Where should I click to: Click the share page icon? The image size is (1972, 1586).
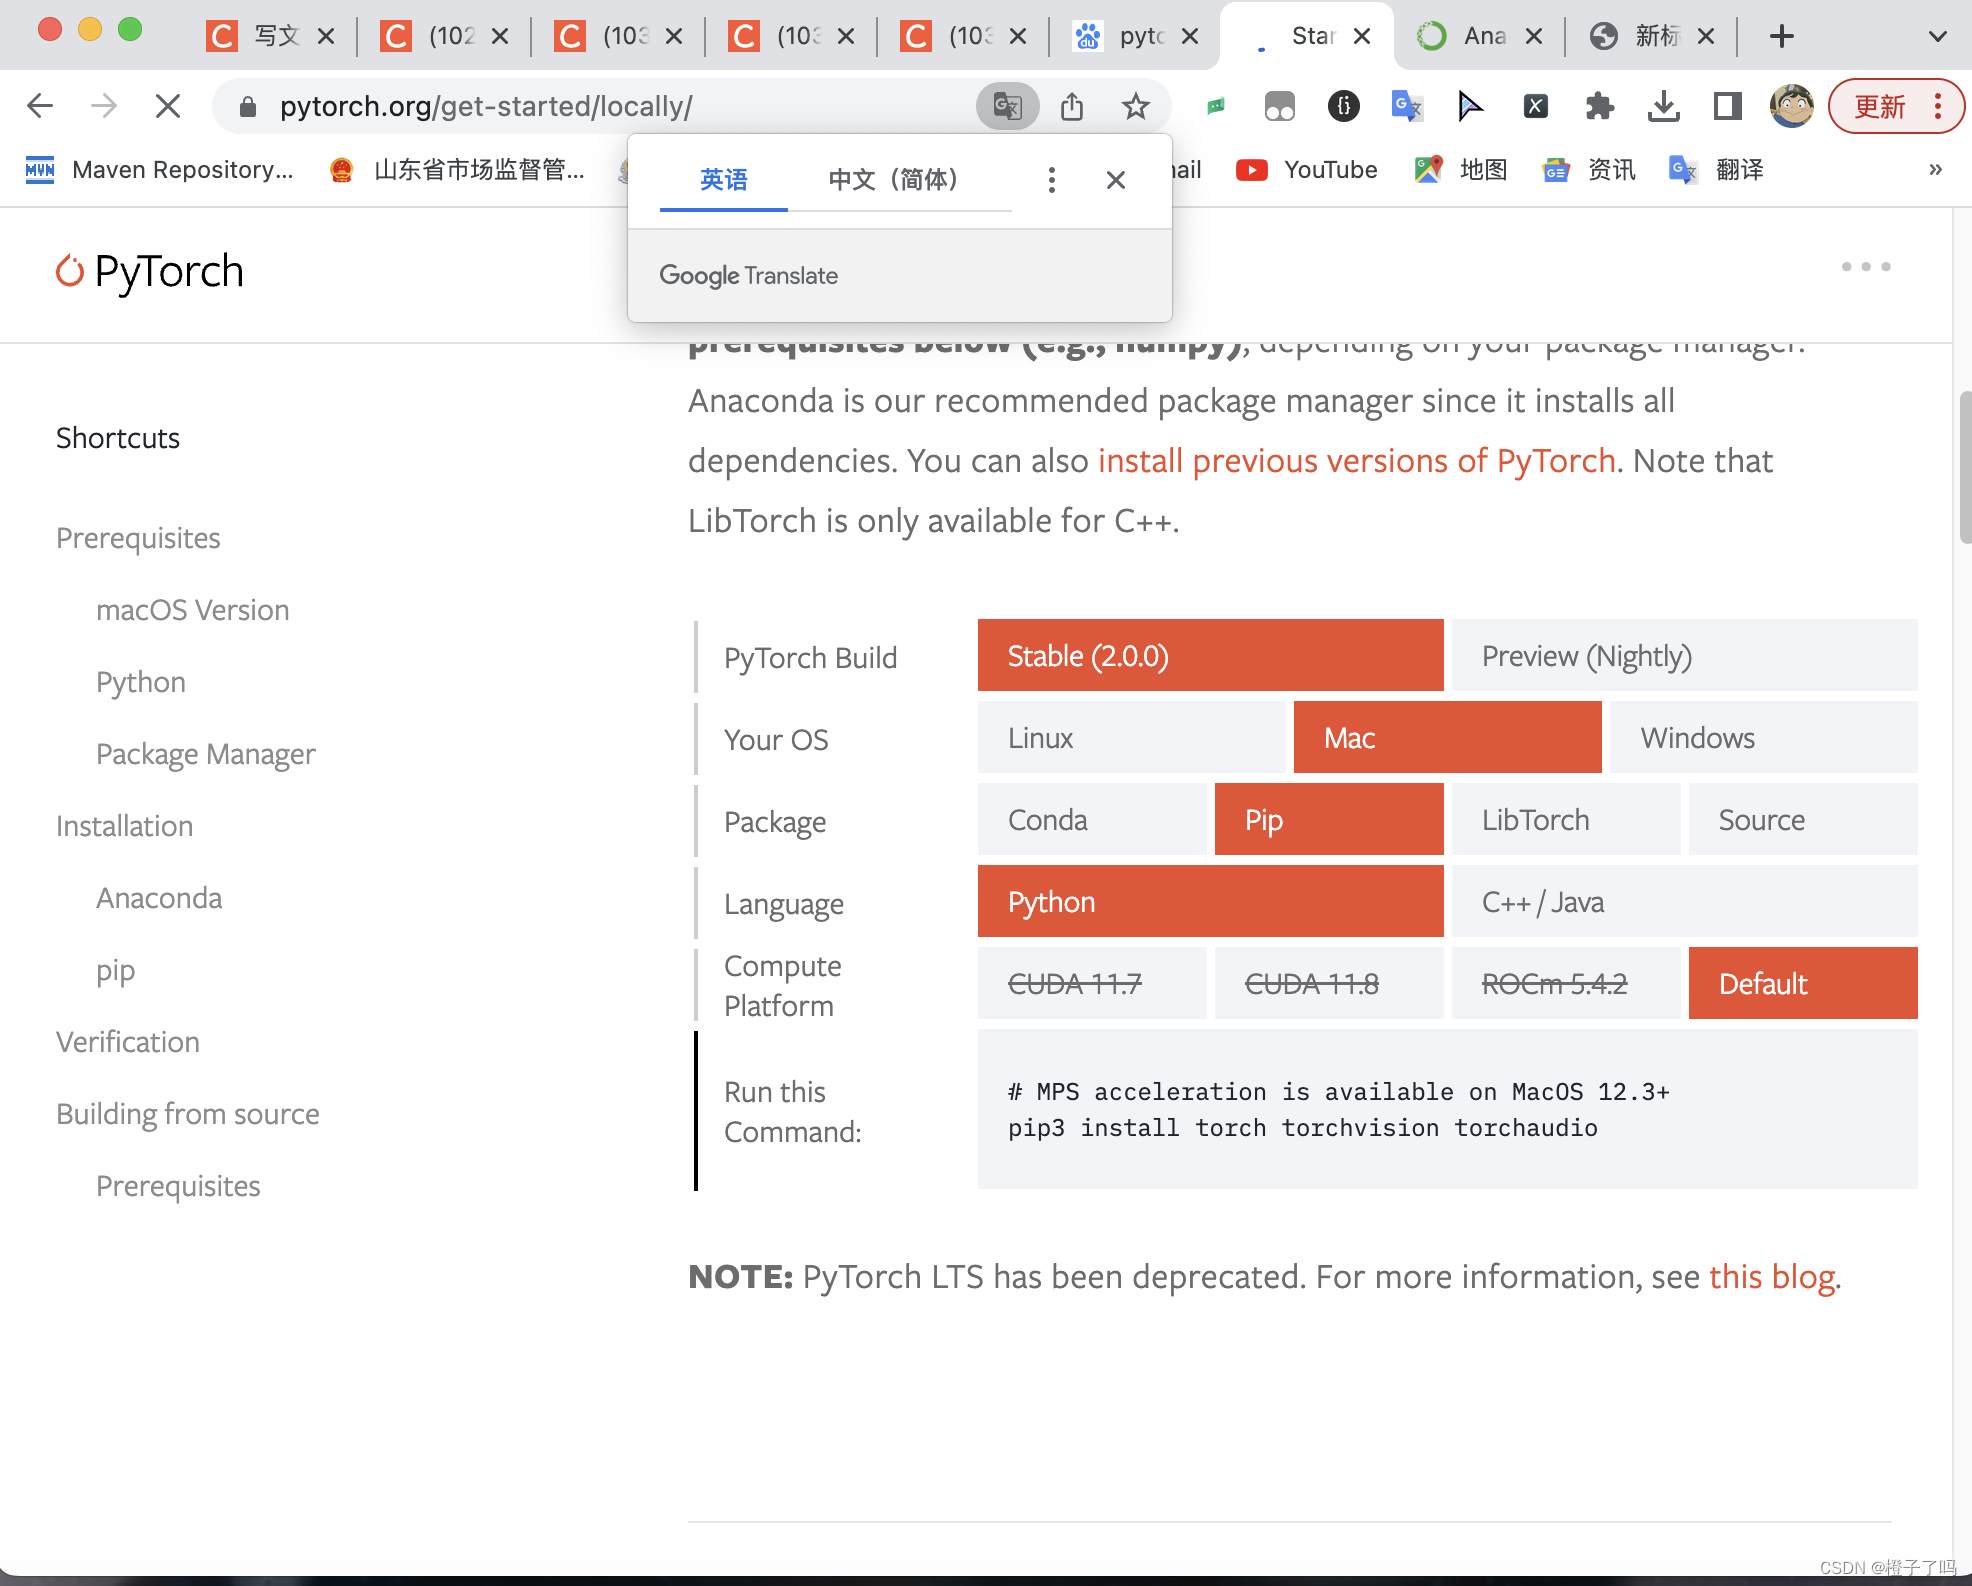click(1072, 106)
